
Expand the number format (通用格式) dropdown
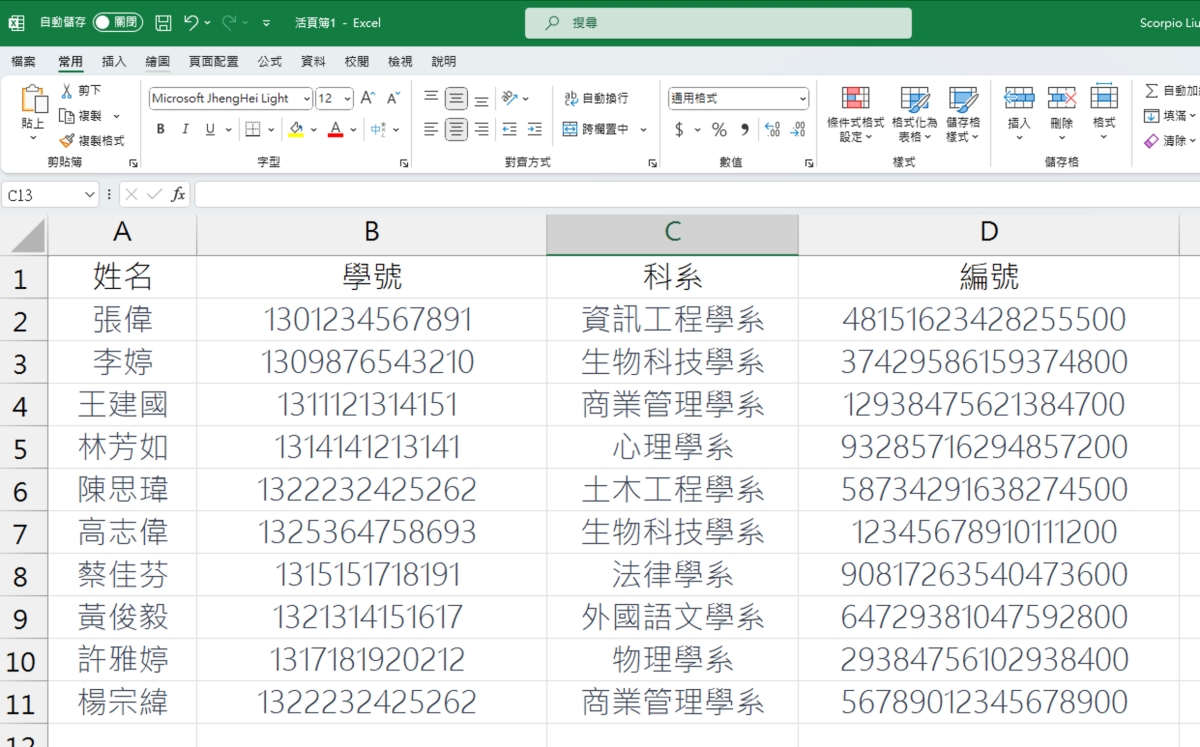[802, 98]
